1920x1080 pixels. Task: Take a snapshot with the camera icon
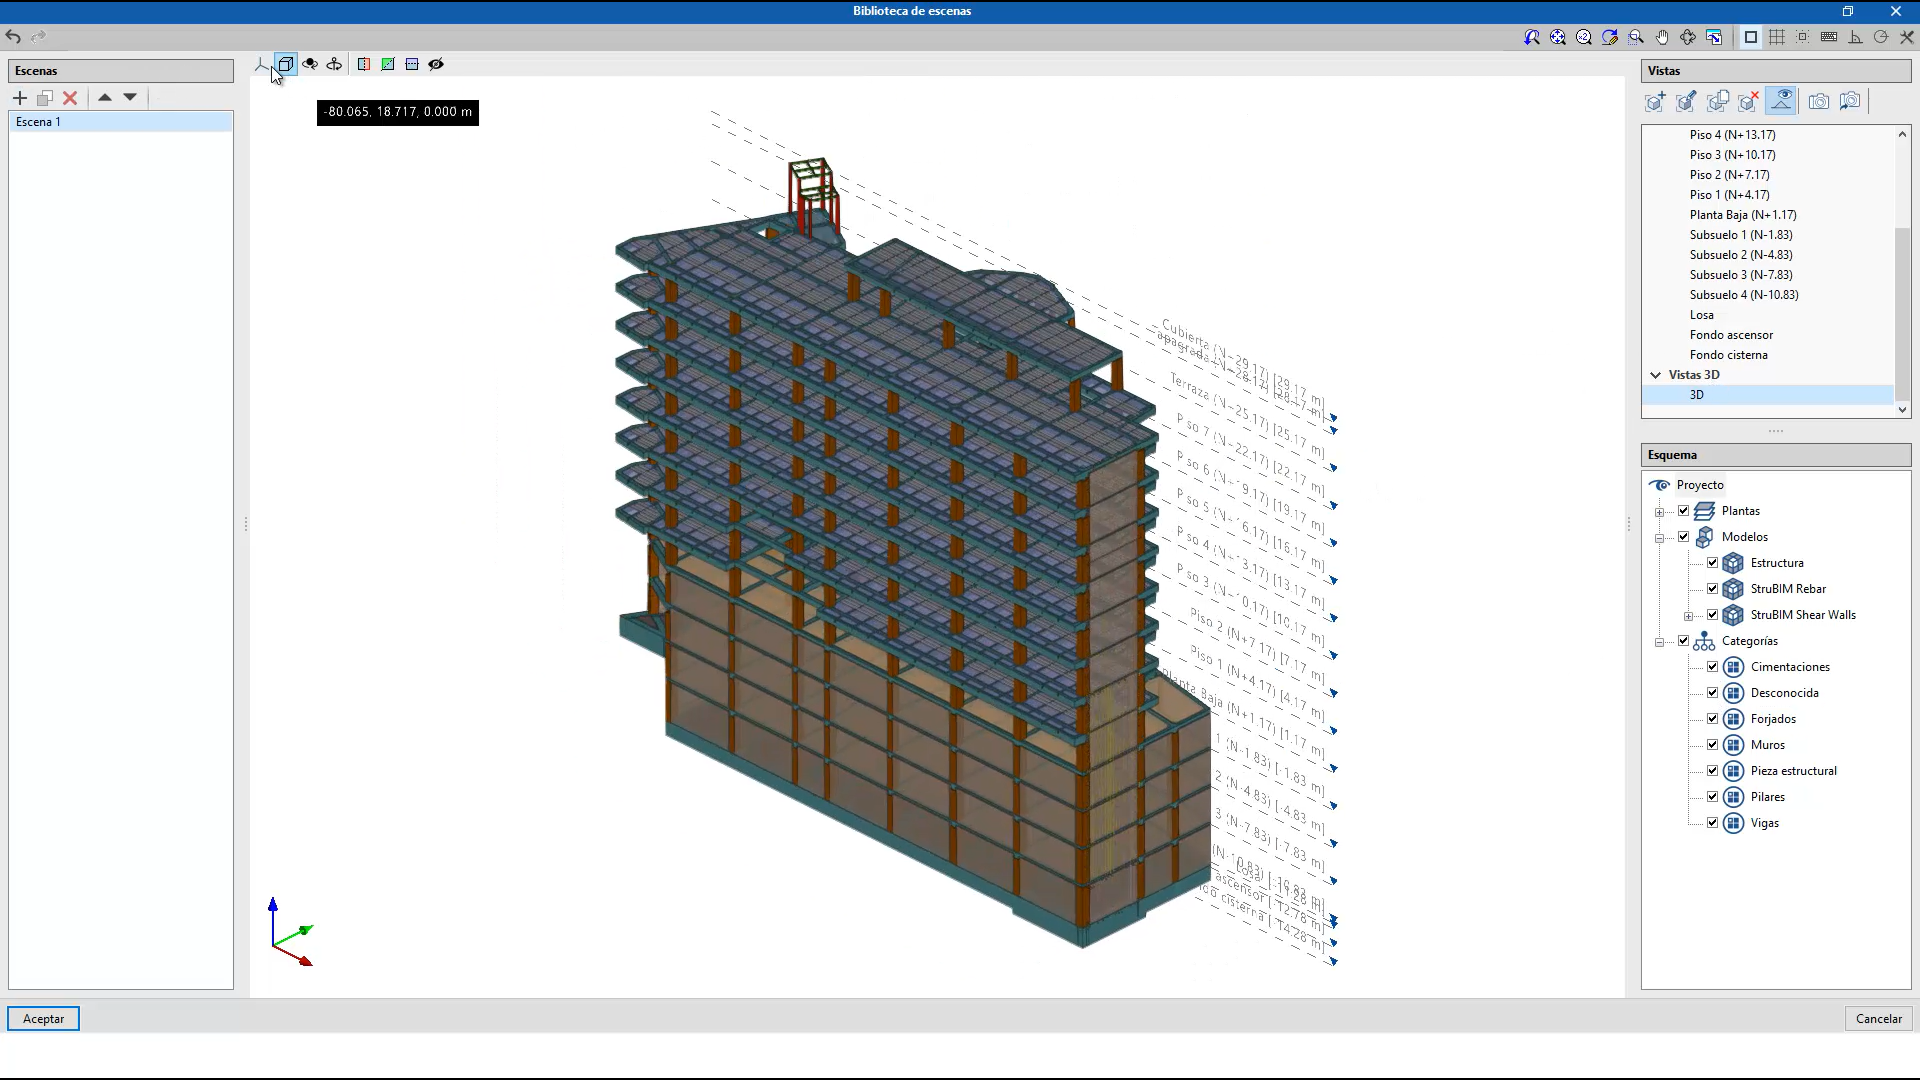pyautogui.click(x=1819, y=101)
